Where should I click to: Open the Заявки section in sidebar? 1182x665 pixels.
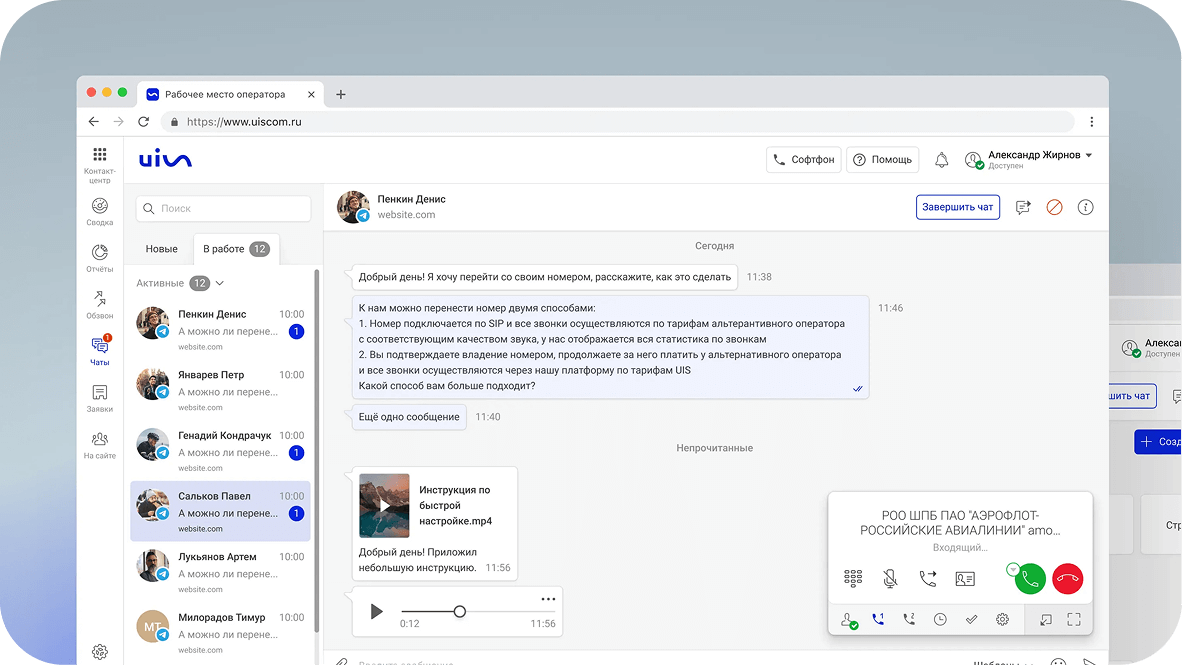100,399
